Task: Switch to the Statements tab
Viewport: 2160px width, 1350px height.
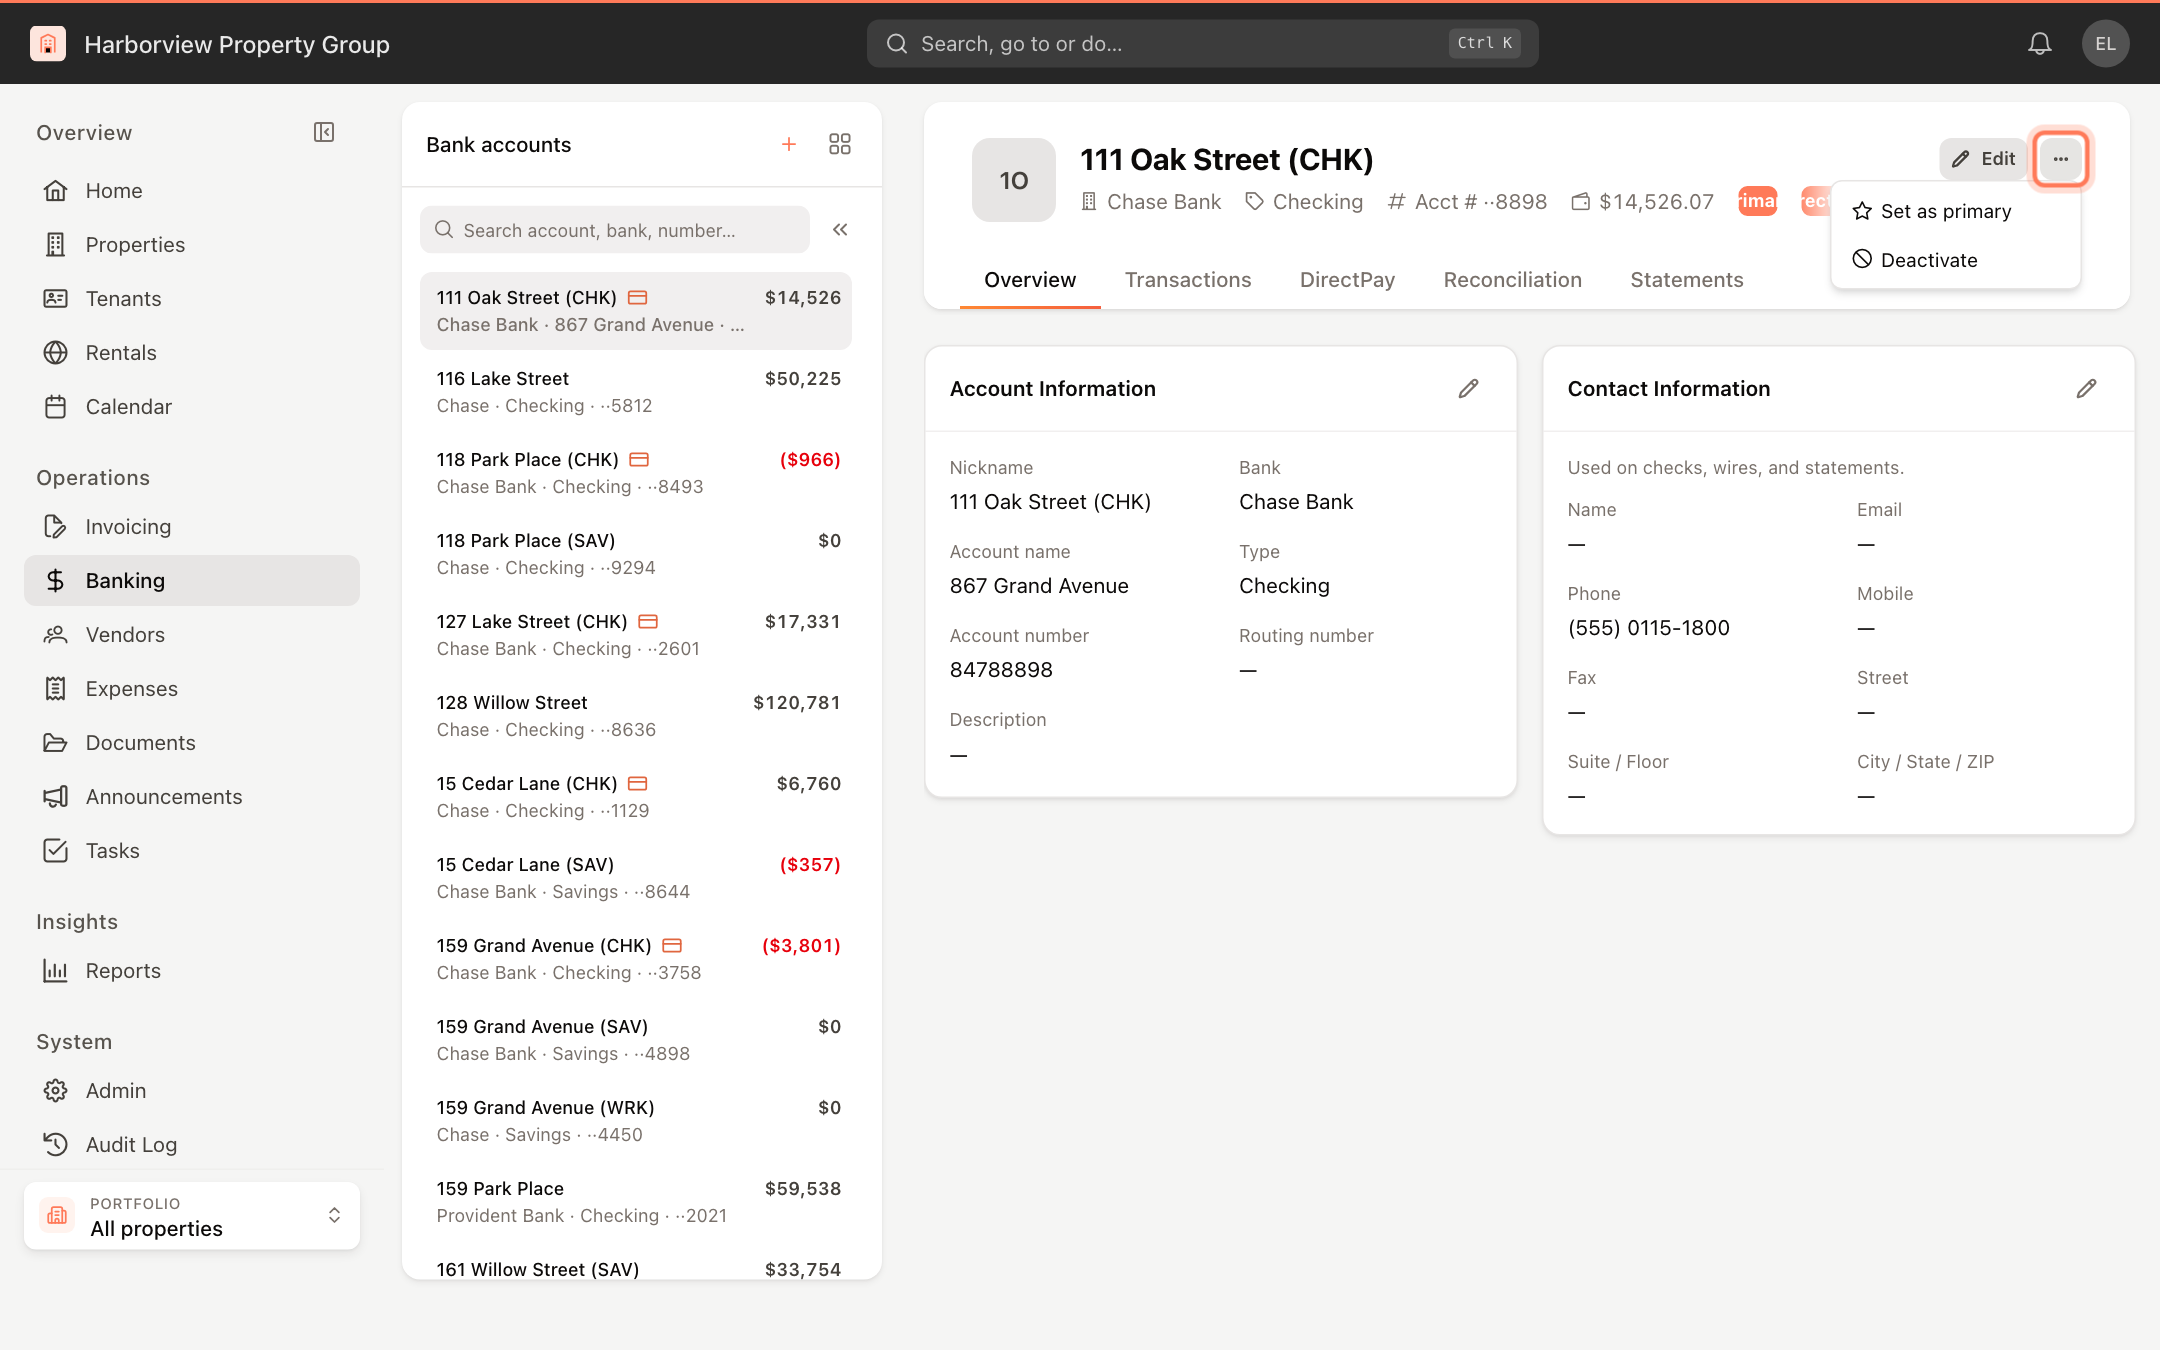Action: (1686, 281)
